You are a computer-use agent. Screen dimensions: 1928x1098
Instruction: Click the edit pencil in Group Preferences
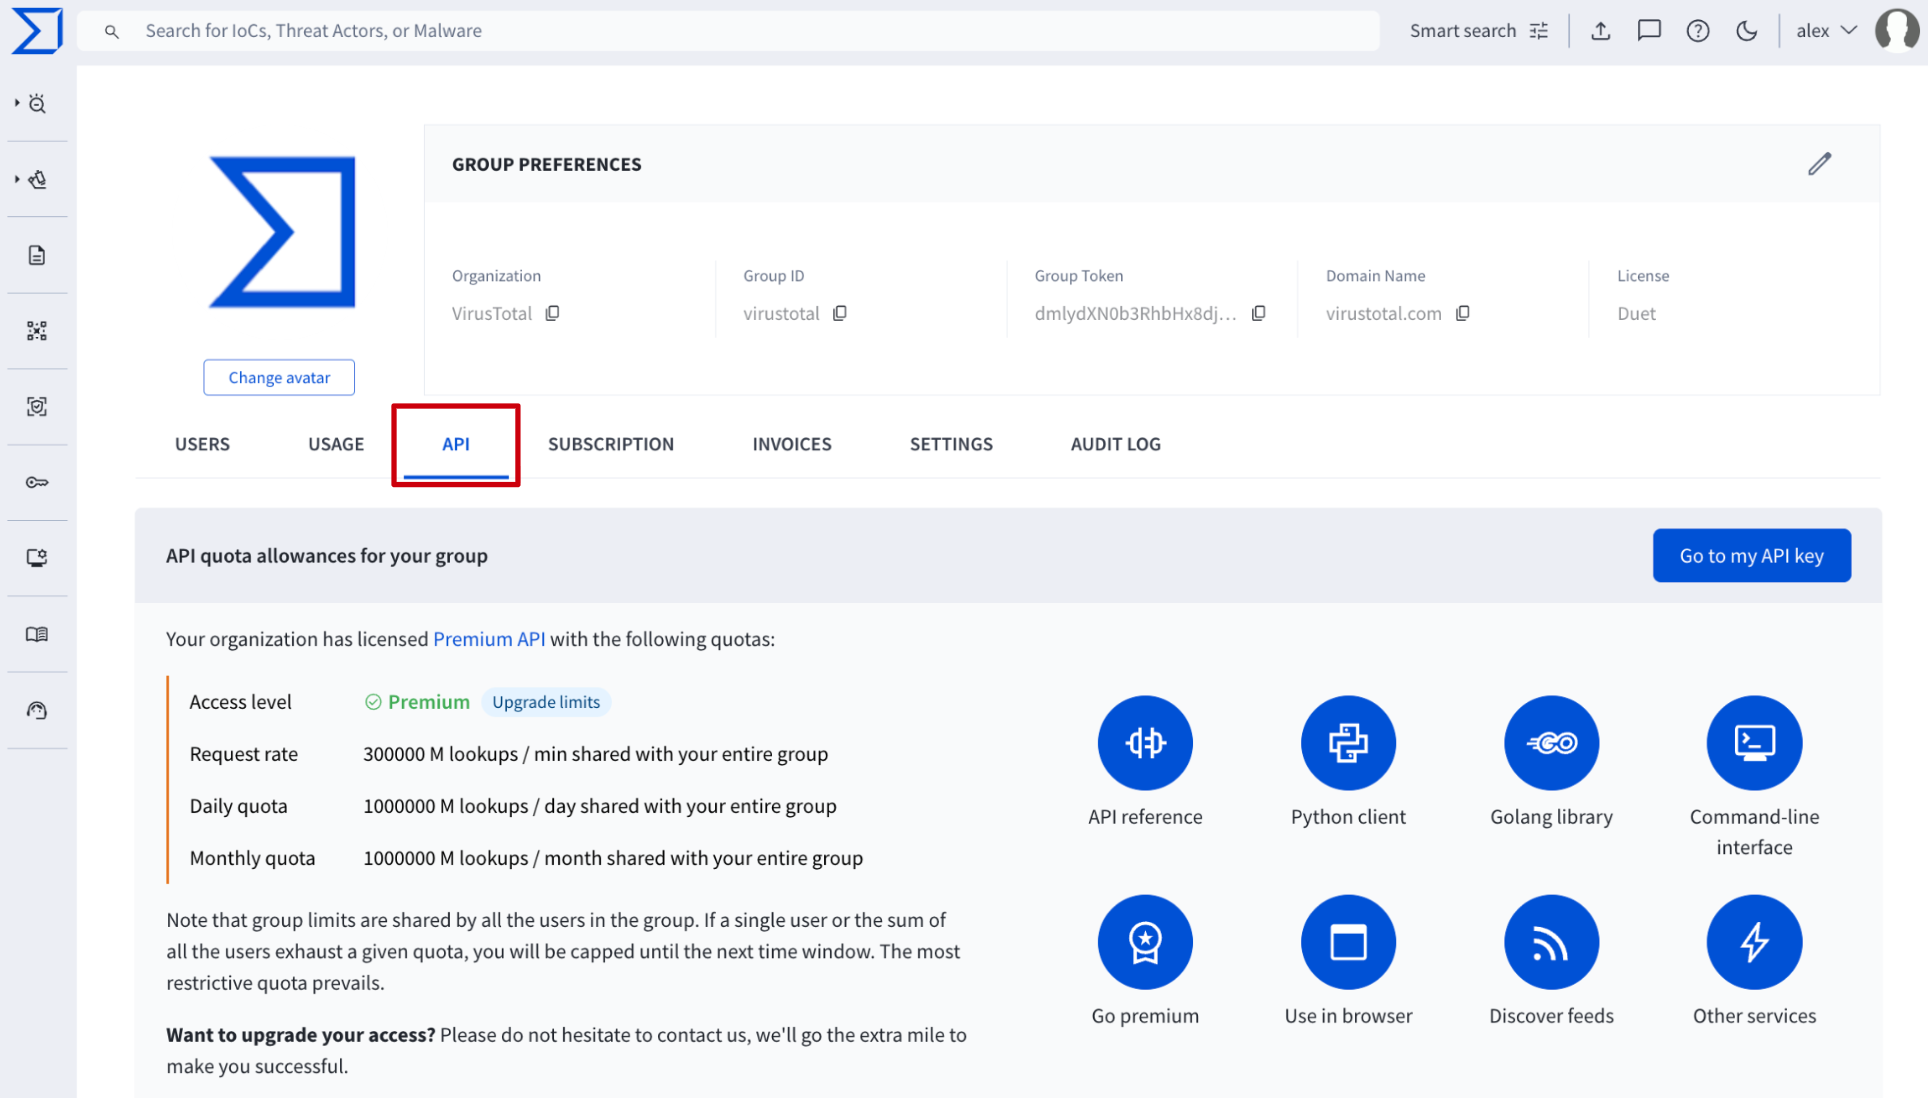coord(1819,164)
